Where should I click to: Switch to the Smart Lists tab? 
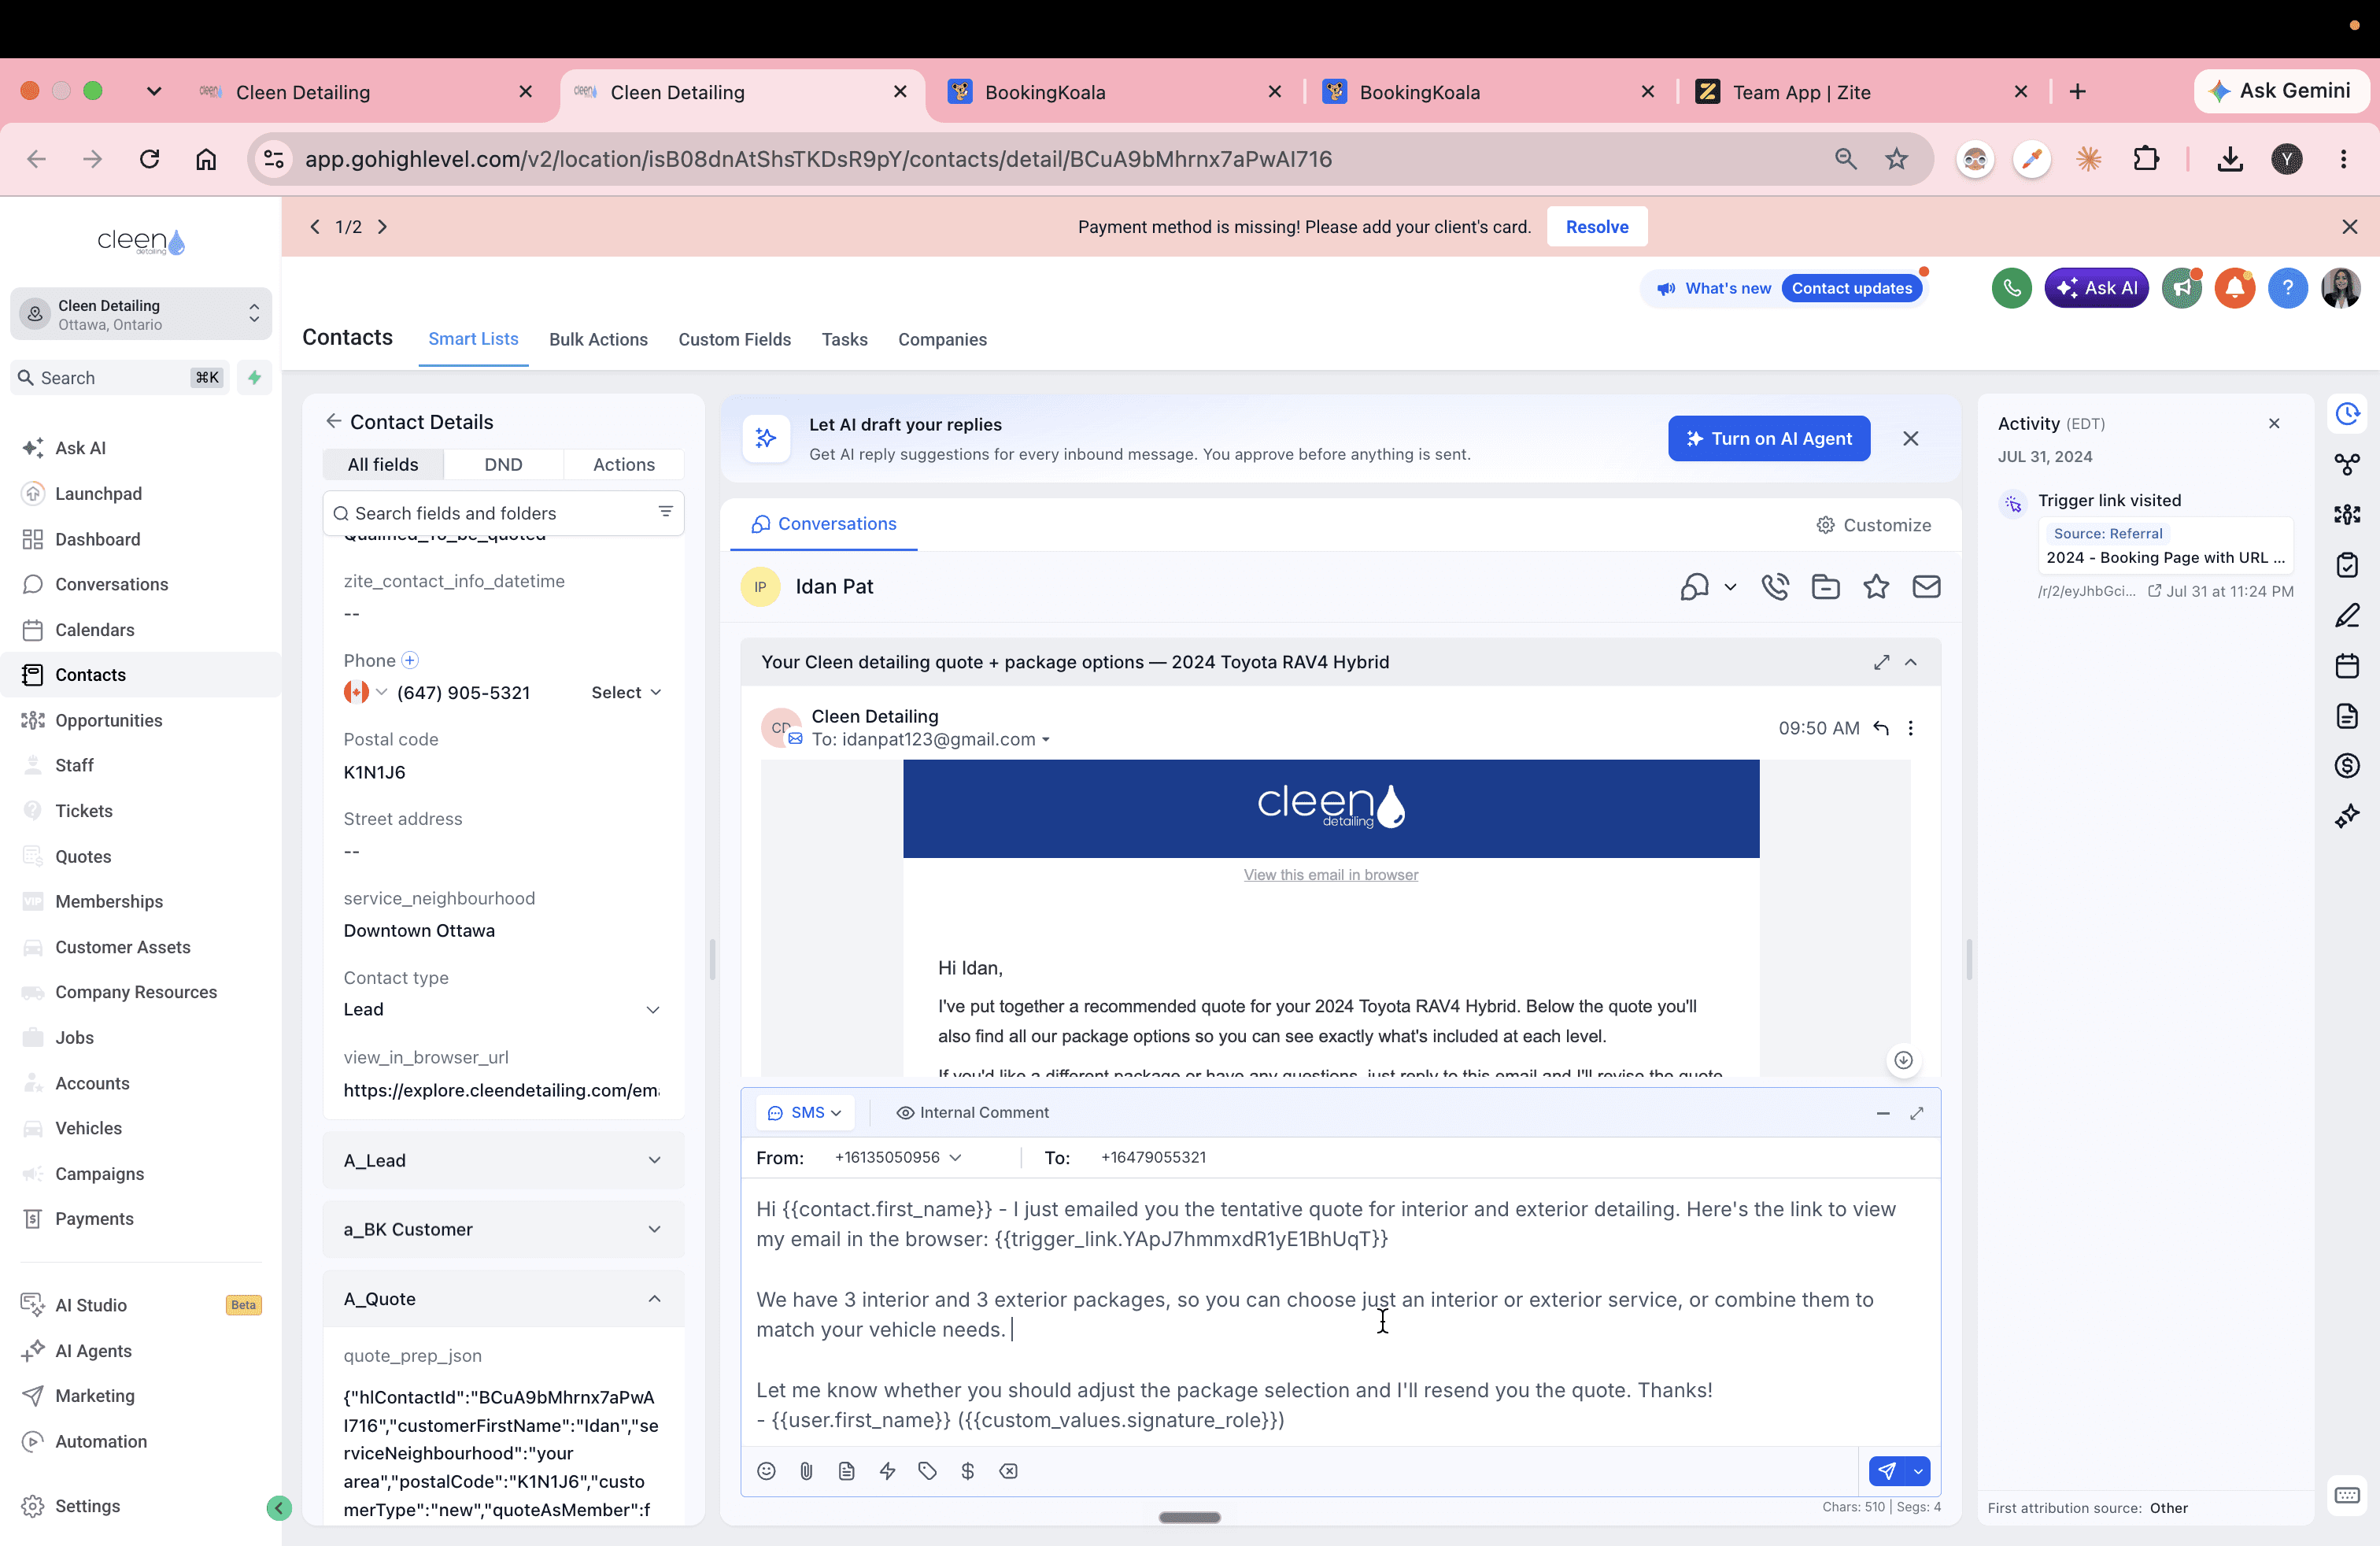tap(473, 339)
